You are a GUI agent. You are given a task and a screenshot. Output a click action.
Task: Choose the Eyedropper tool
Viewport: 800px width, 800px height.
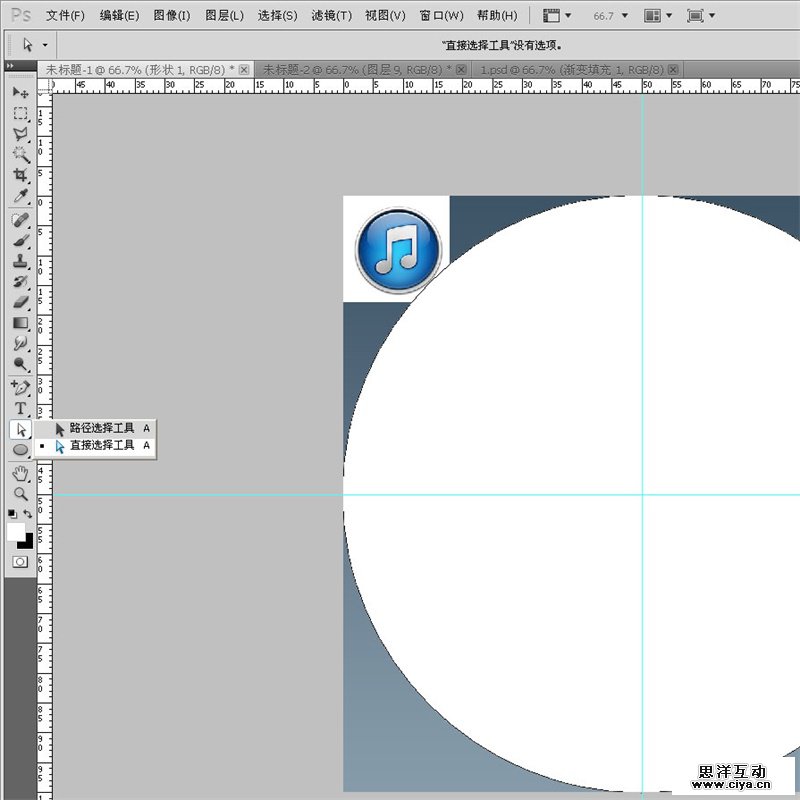pos(20,196)
